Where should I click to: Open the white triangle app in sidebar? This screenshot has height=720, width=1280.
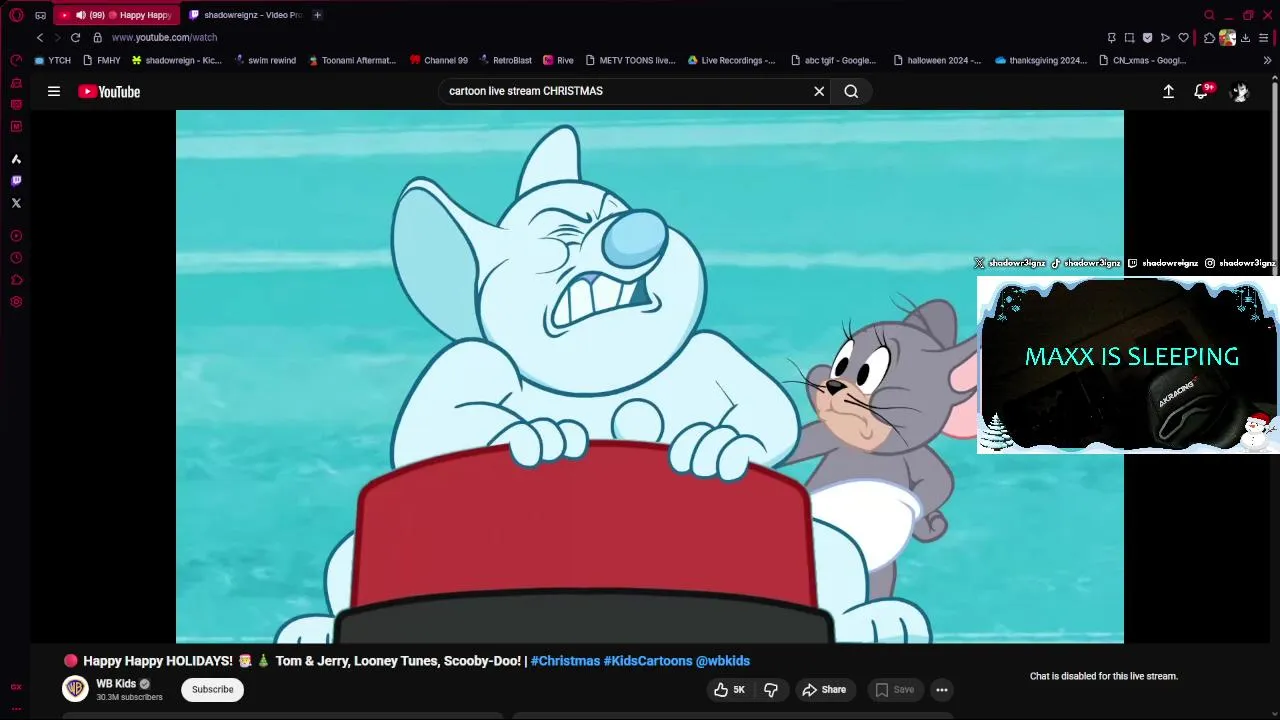(16, 159)
